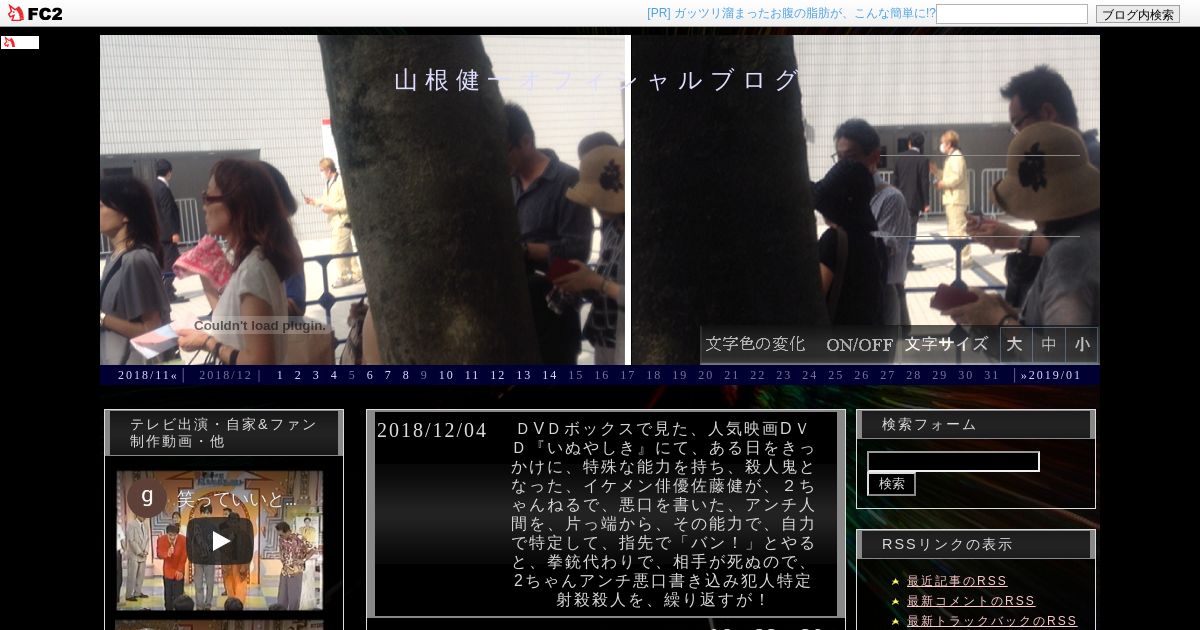Click the テレビ出演・自家&ファン制作動画 header

pos(224,432)
